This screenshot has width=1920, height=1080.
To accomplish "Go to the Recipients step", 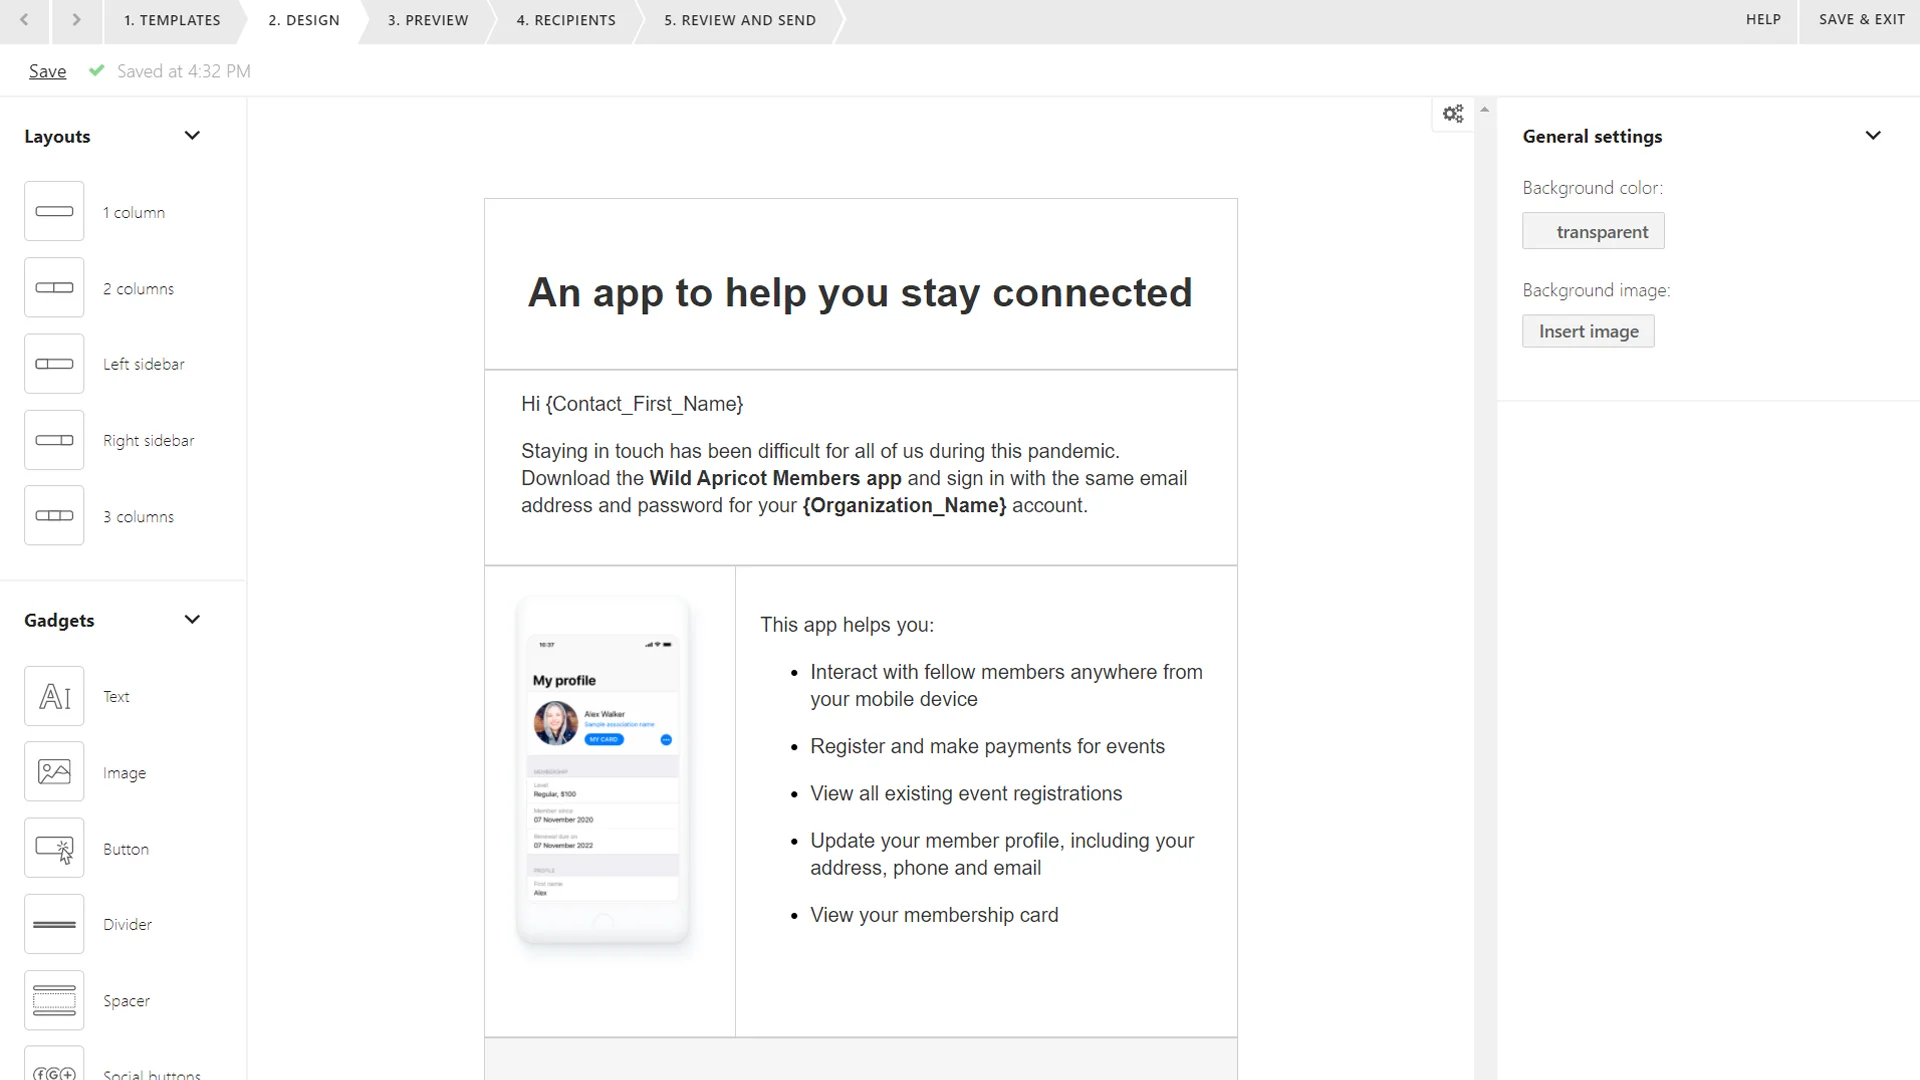I will [x=565, y=20].
